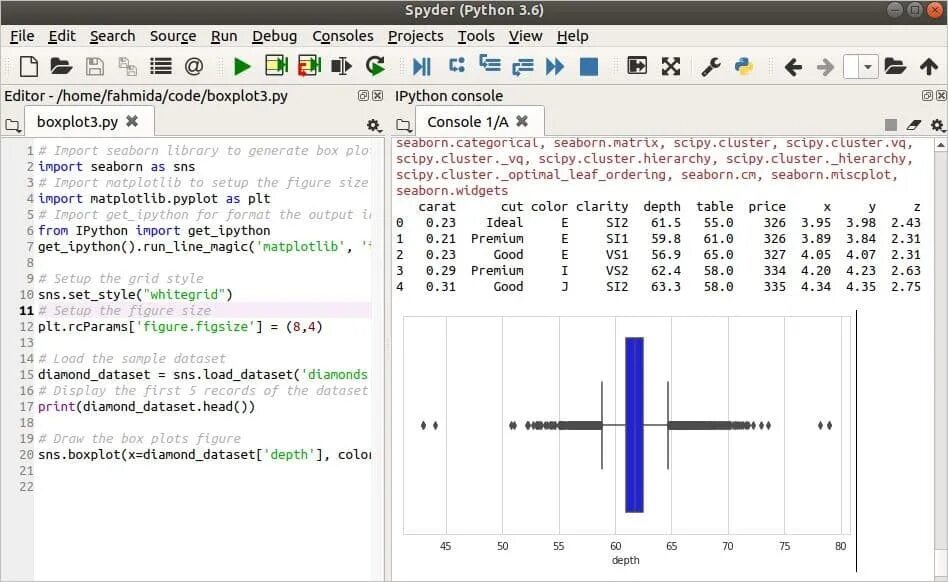This screenshot has width=948, height=582.
Task: Run the selection or current line icon
Action: [342, 66]
